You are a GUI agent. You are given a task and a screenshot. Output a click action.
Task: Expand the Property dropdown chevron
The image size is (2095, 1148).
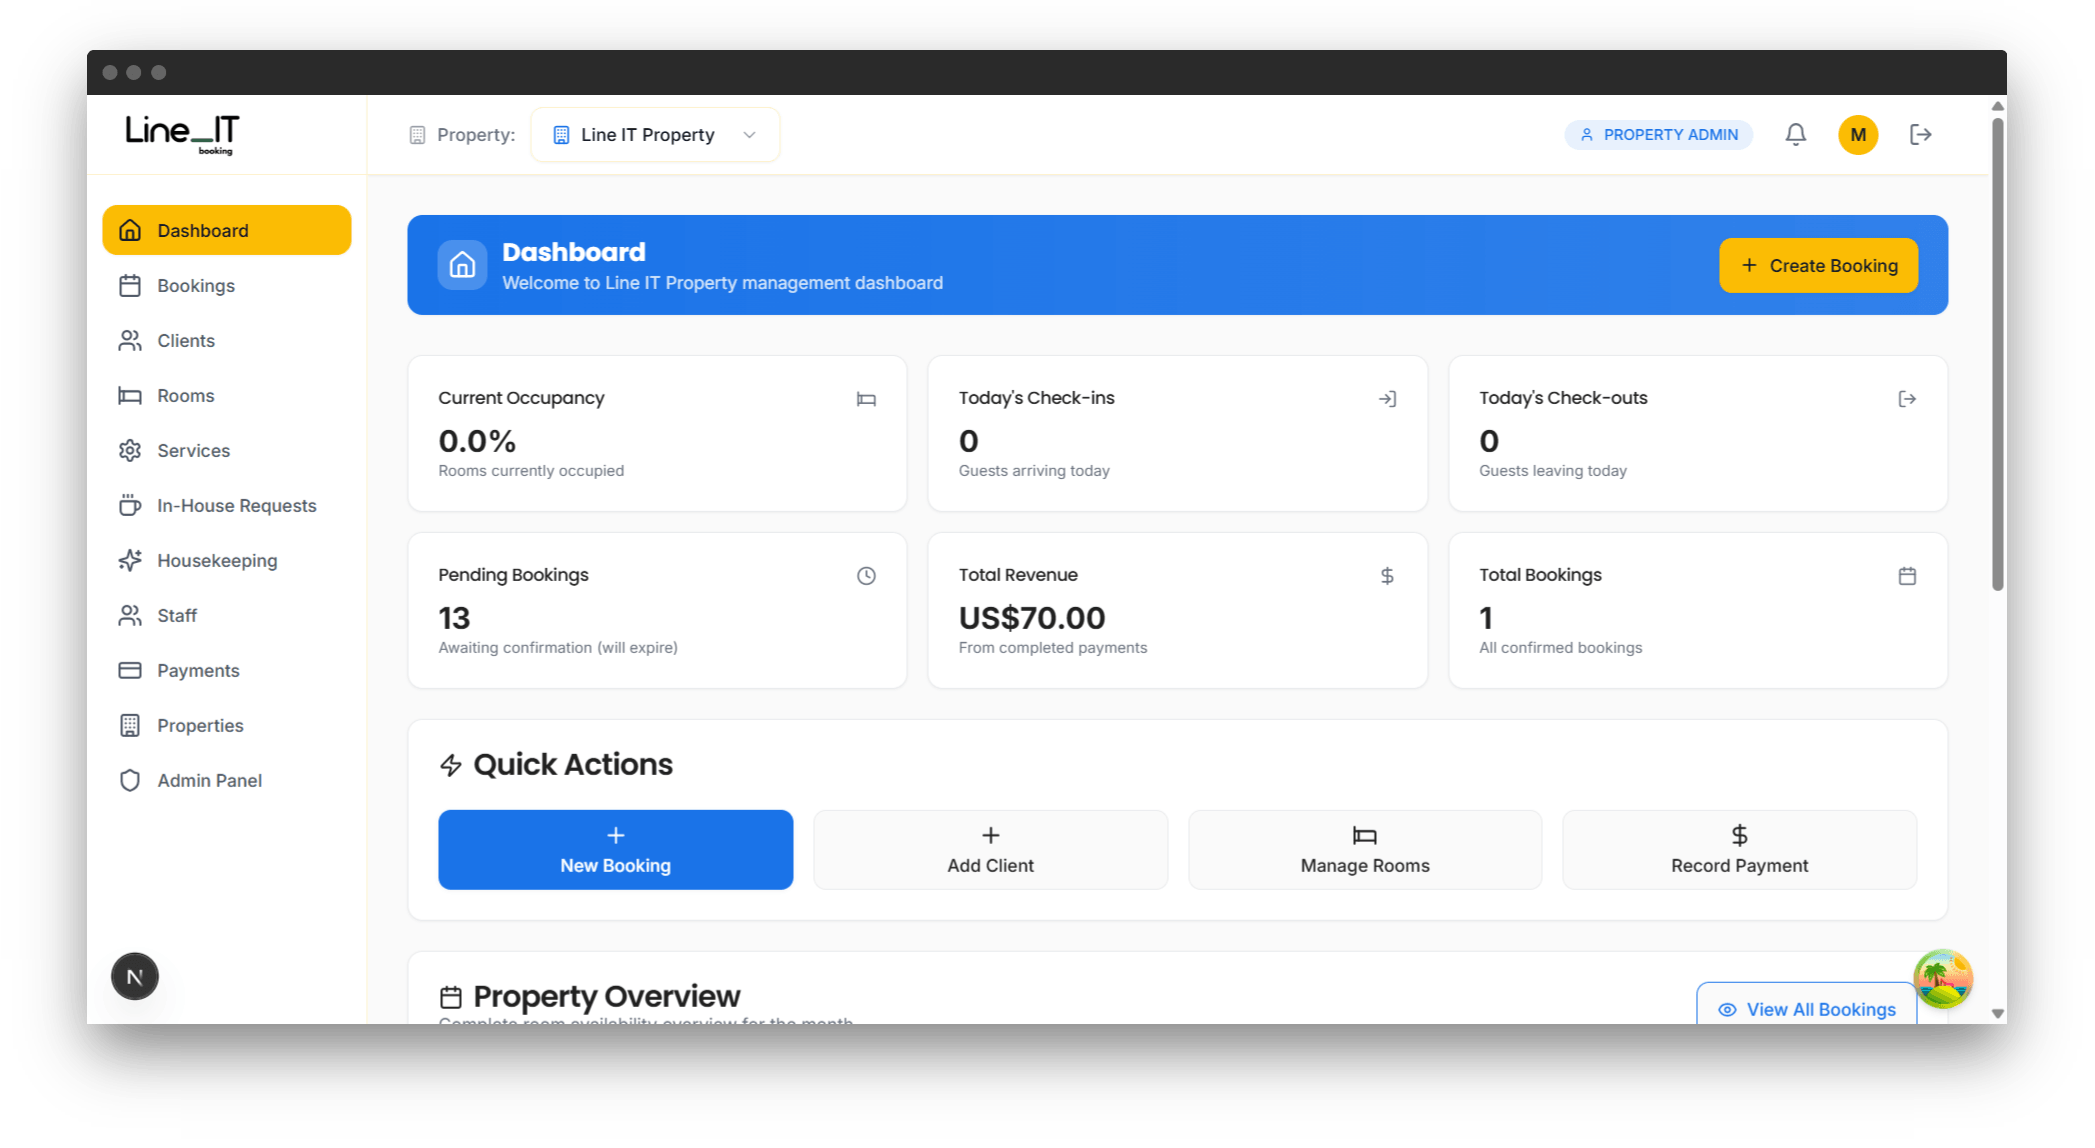749,134
